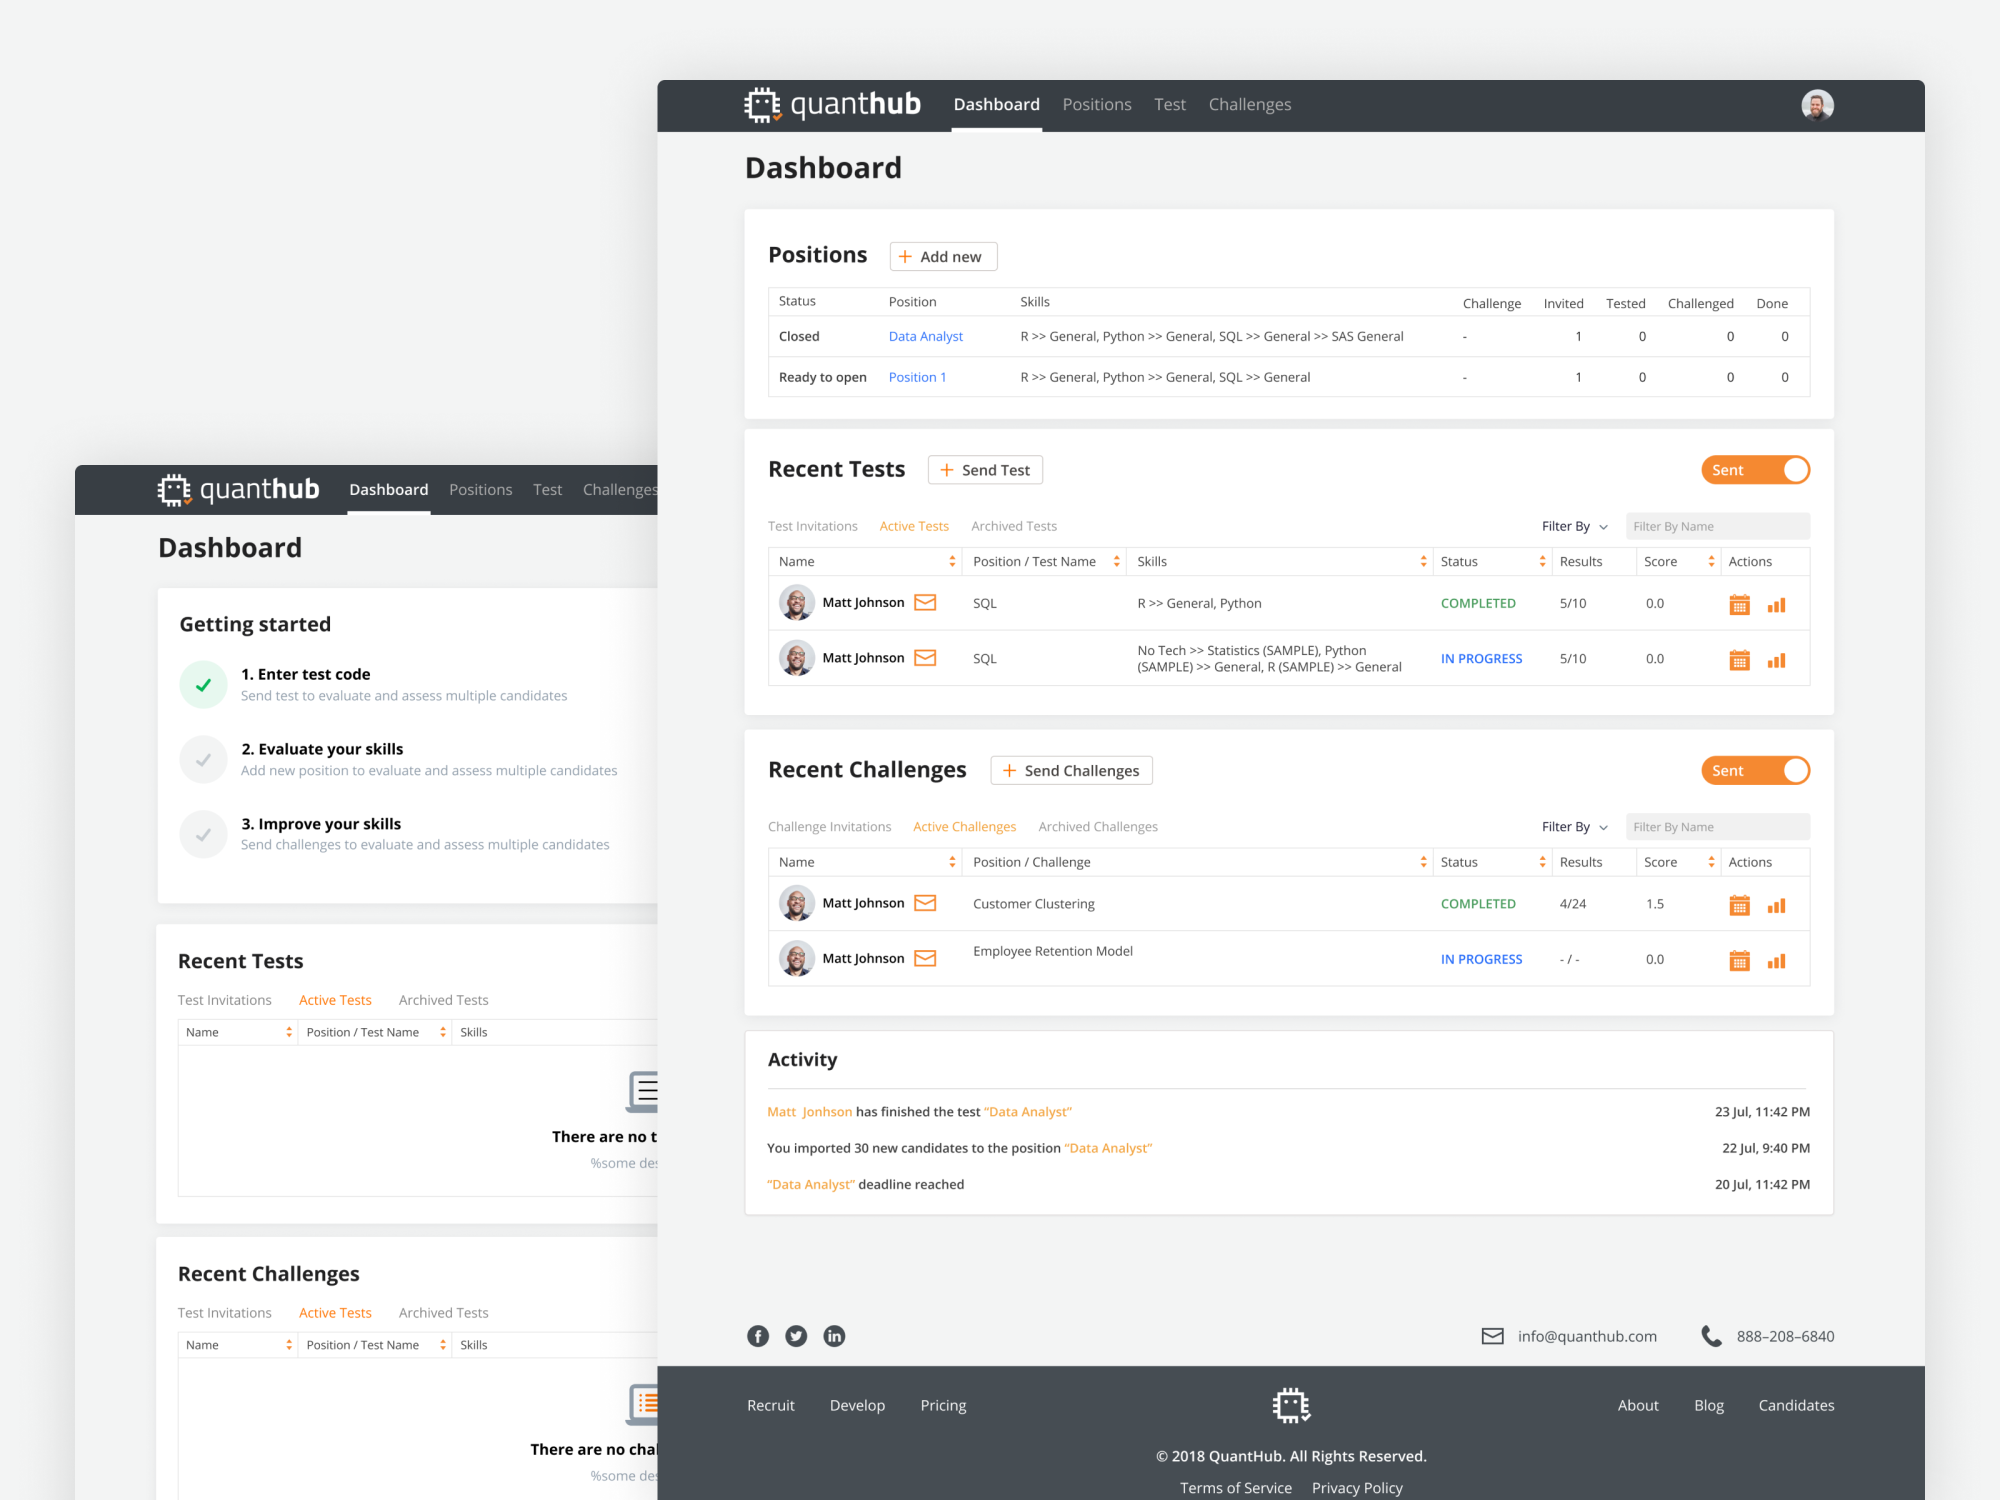Click mail icon beside Matt Johnson COMPLETED SQL test
The image size is (2000, 1500).
click(x=925, y=602)
